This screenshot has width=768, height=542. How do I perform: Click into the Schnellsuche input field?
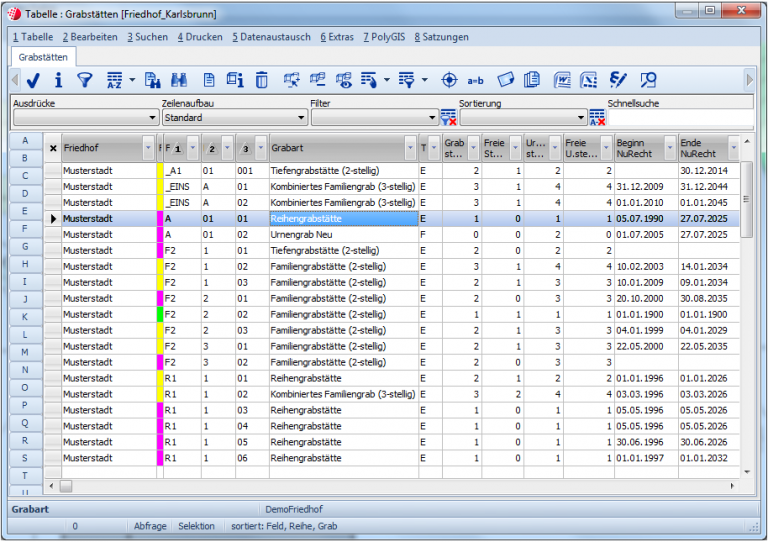(x=680, y=118)
